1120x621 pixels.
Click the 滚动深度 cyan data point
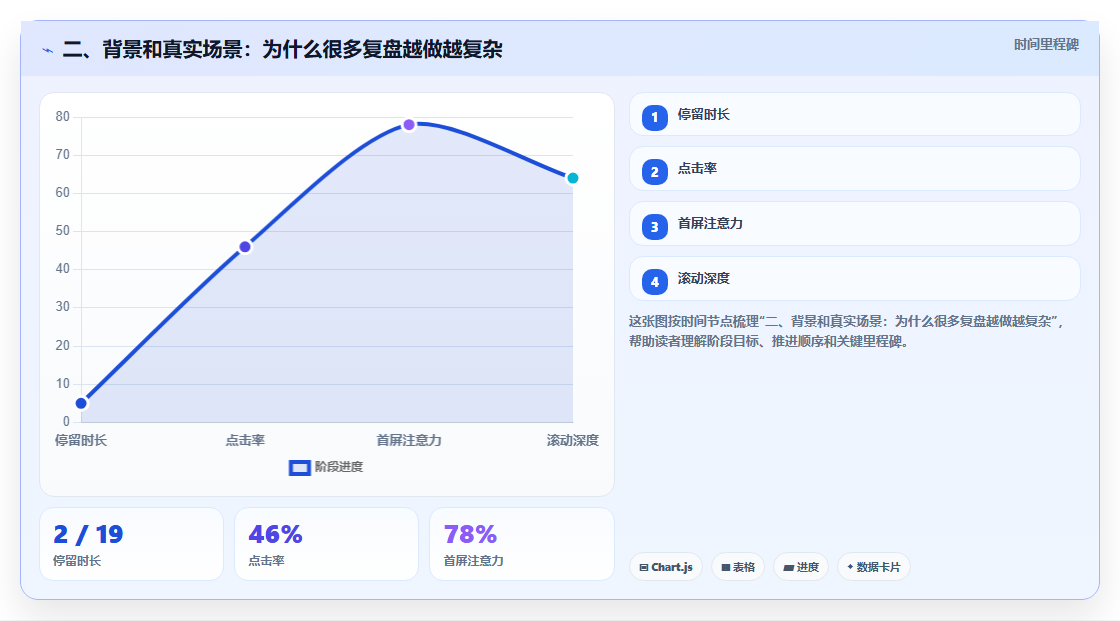tap(572, 178)
